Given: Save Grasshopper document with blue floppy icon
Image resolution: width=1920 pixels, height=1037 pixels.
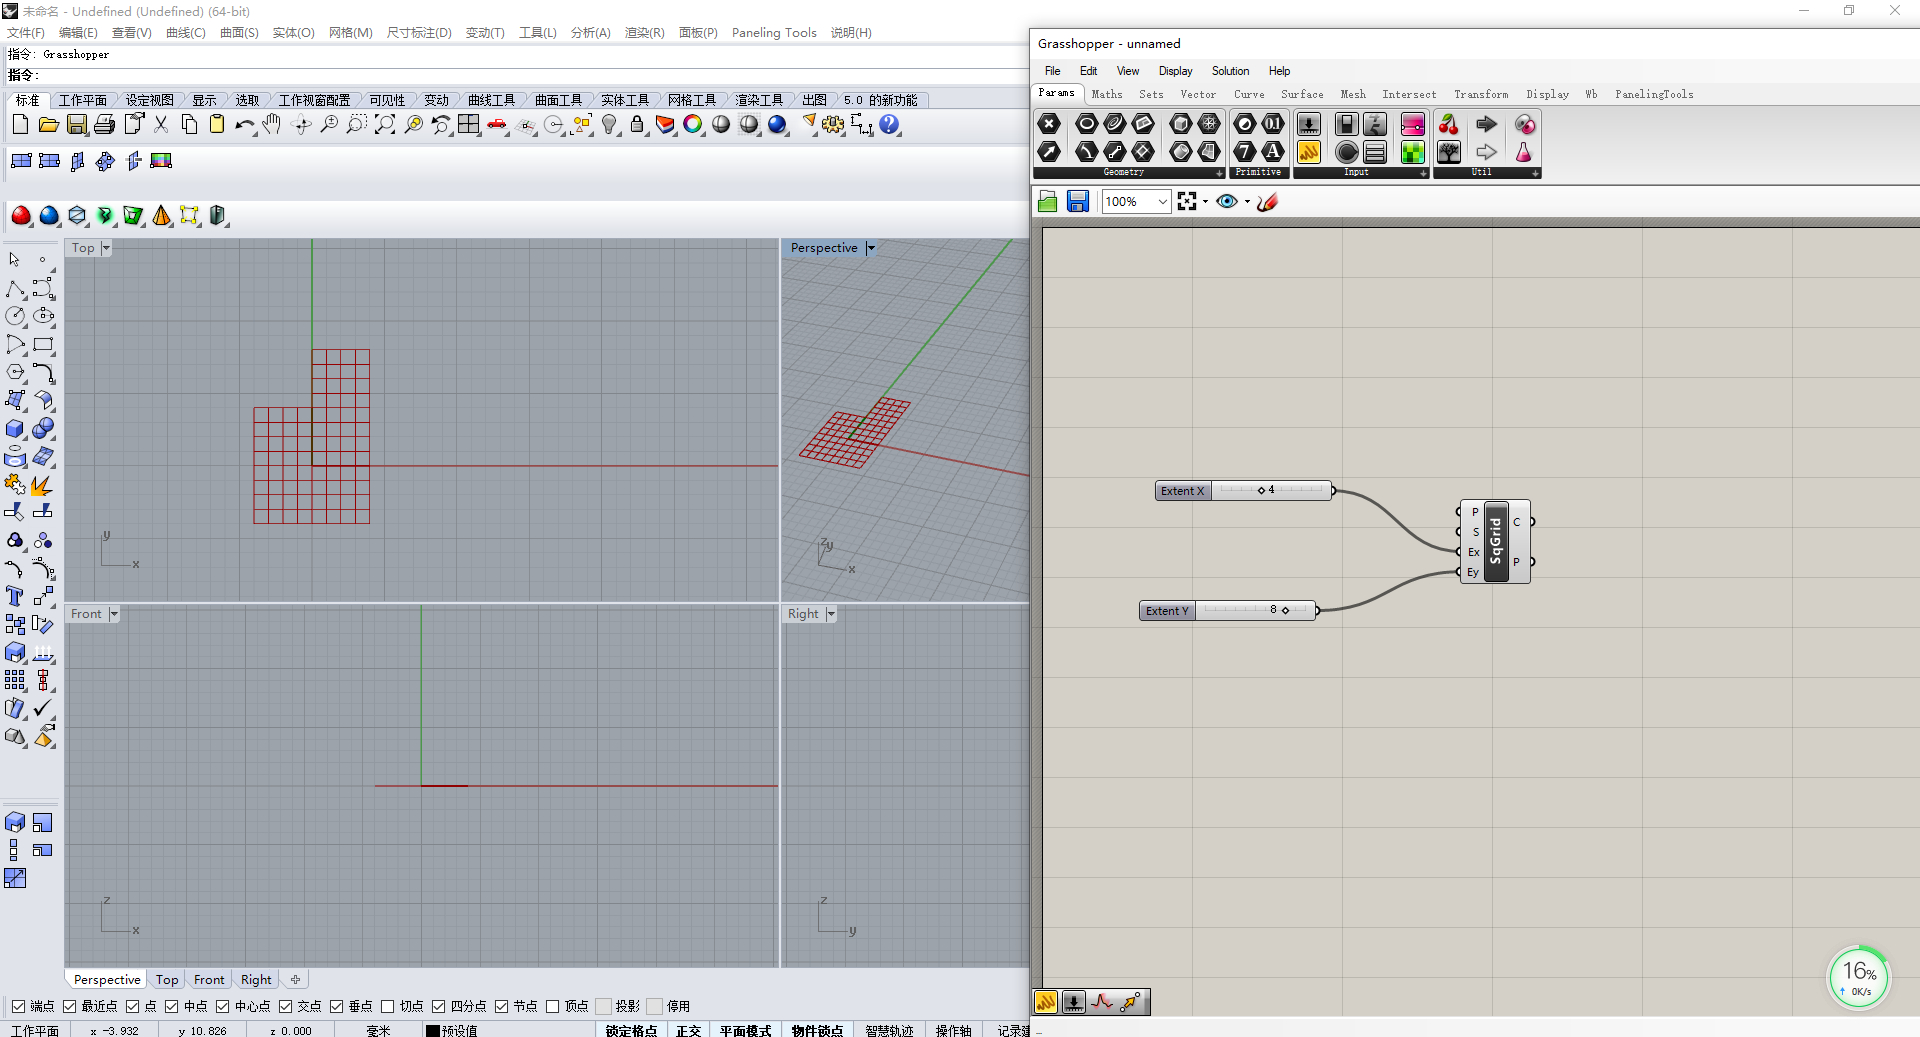Looking at the screenshot, I should coord(1077,202).
